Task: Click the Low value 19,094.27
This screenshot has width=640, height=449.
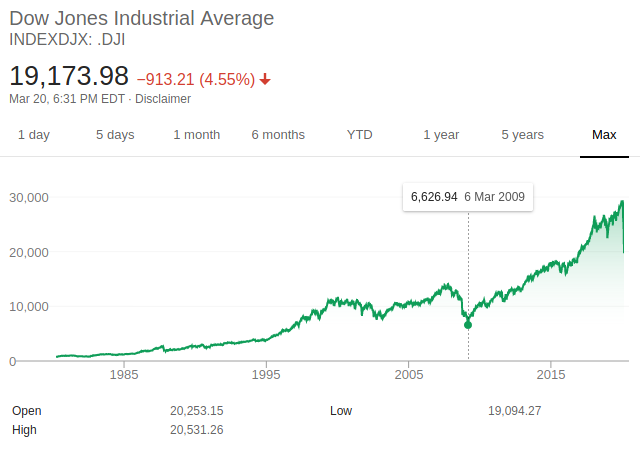Action: (514, 411)
